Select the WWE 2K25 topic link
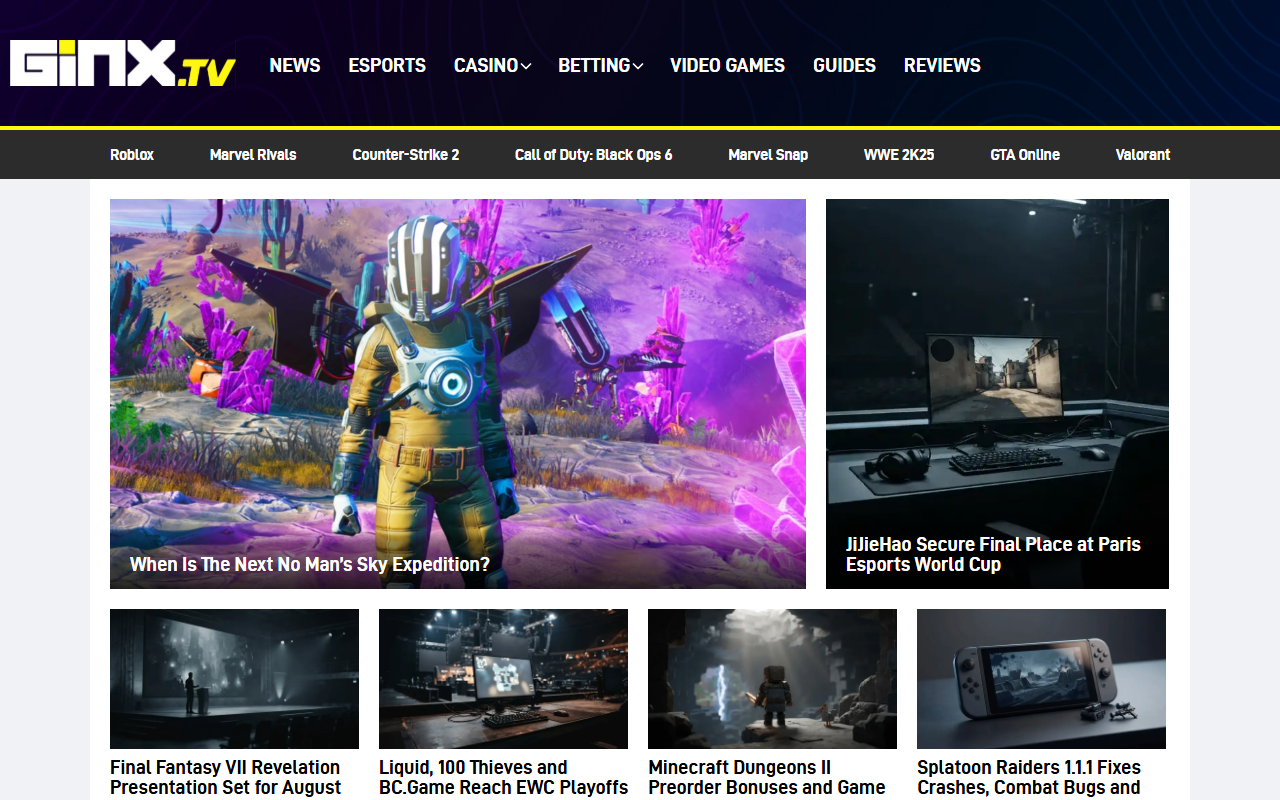 pos(899,155)
